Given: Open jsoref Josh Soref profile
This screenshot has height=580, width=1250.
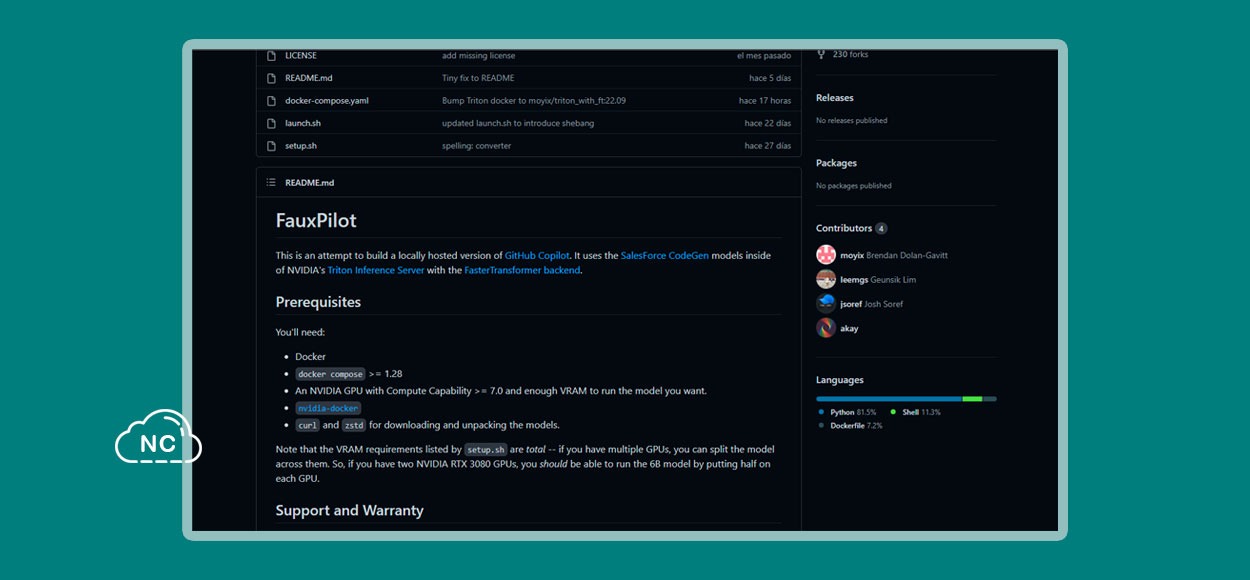Looking at the screenshot, I should click(871, 304).
